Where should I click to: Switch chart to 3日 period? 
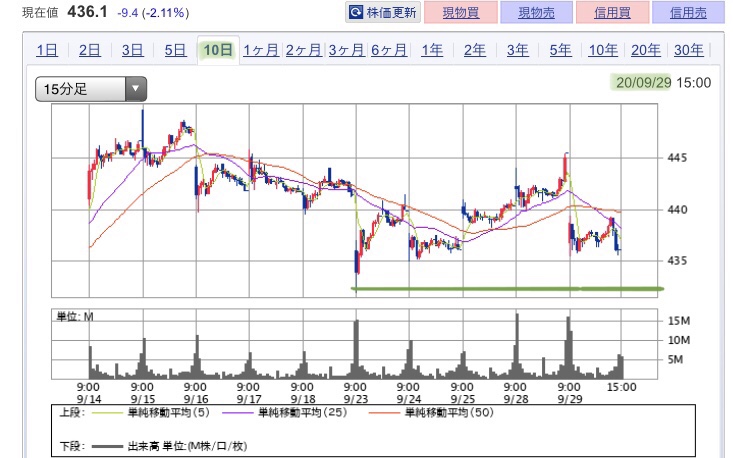[x=132, y=50]
